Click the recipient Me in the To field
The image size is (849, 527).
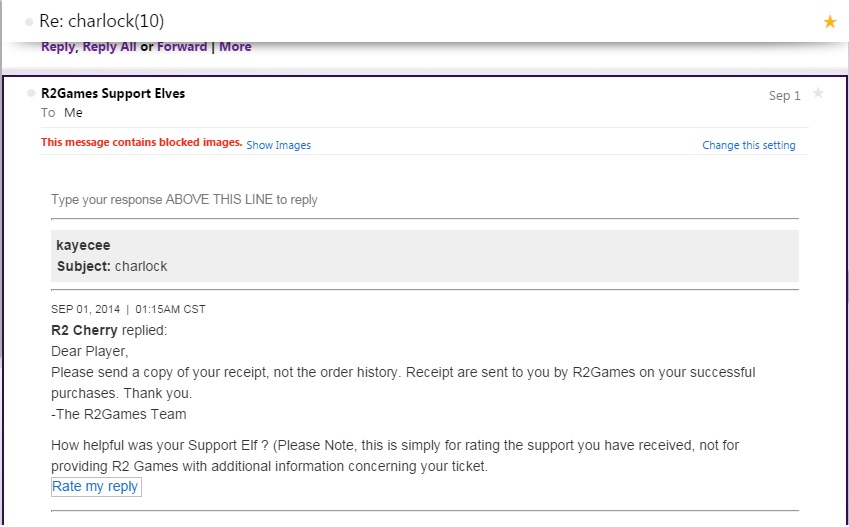point(73,113)
